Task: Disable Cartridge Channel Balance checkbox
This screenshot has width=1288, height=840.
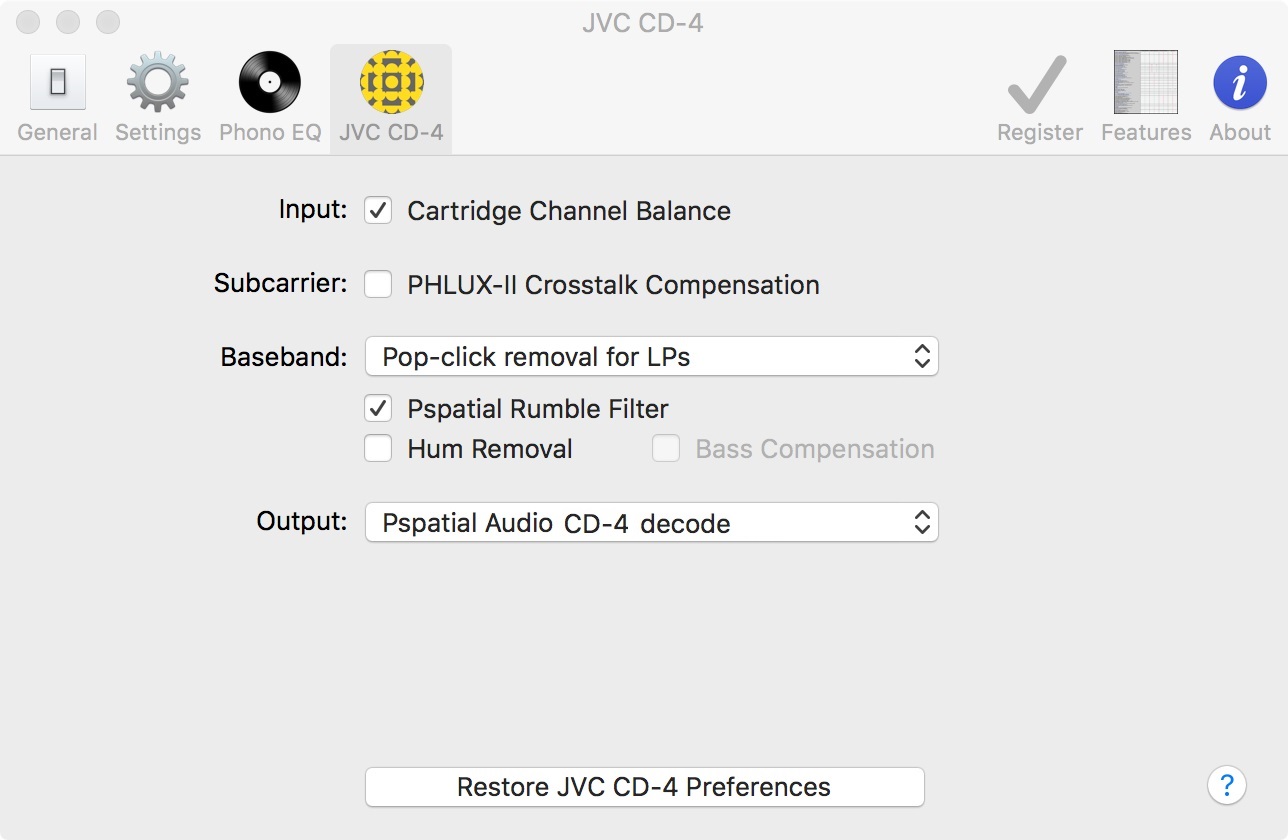Action: pyautogui.click(x=378, y=210)
